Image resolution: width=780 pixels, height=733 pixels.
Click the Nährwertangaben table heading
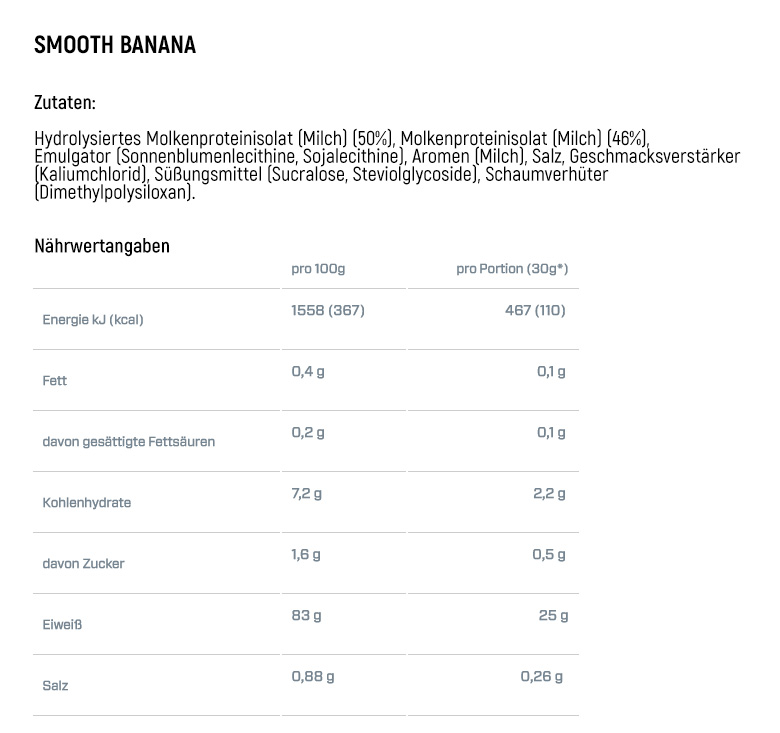pos(102,246)
